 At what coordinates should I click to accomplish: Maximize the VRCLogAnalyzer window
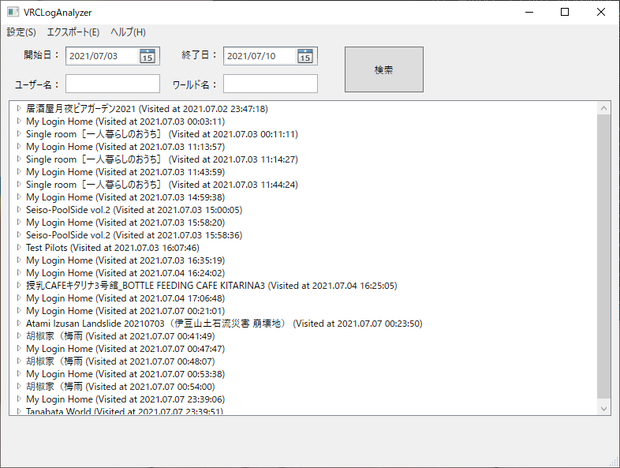click(565, 12)
